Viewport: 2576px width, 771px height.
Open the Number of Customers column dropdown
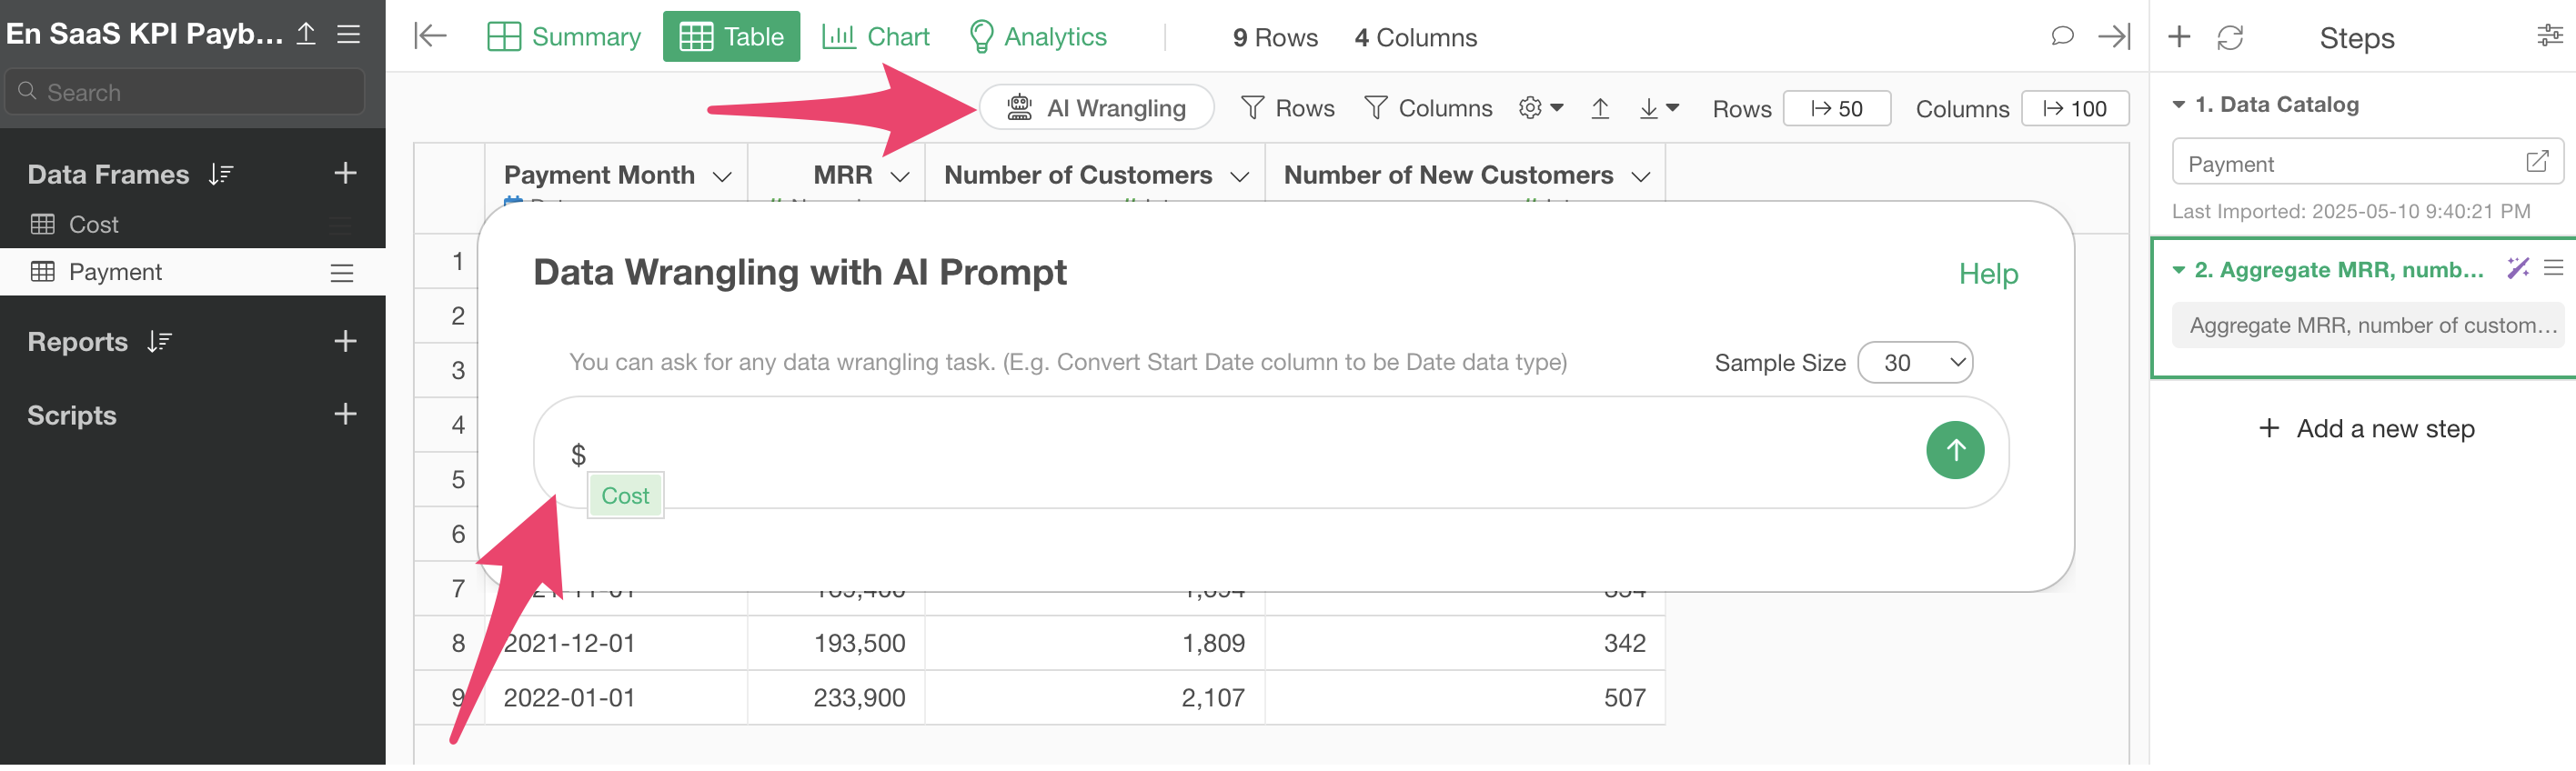point(1239,177)
